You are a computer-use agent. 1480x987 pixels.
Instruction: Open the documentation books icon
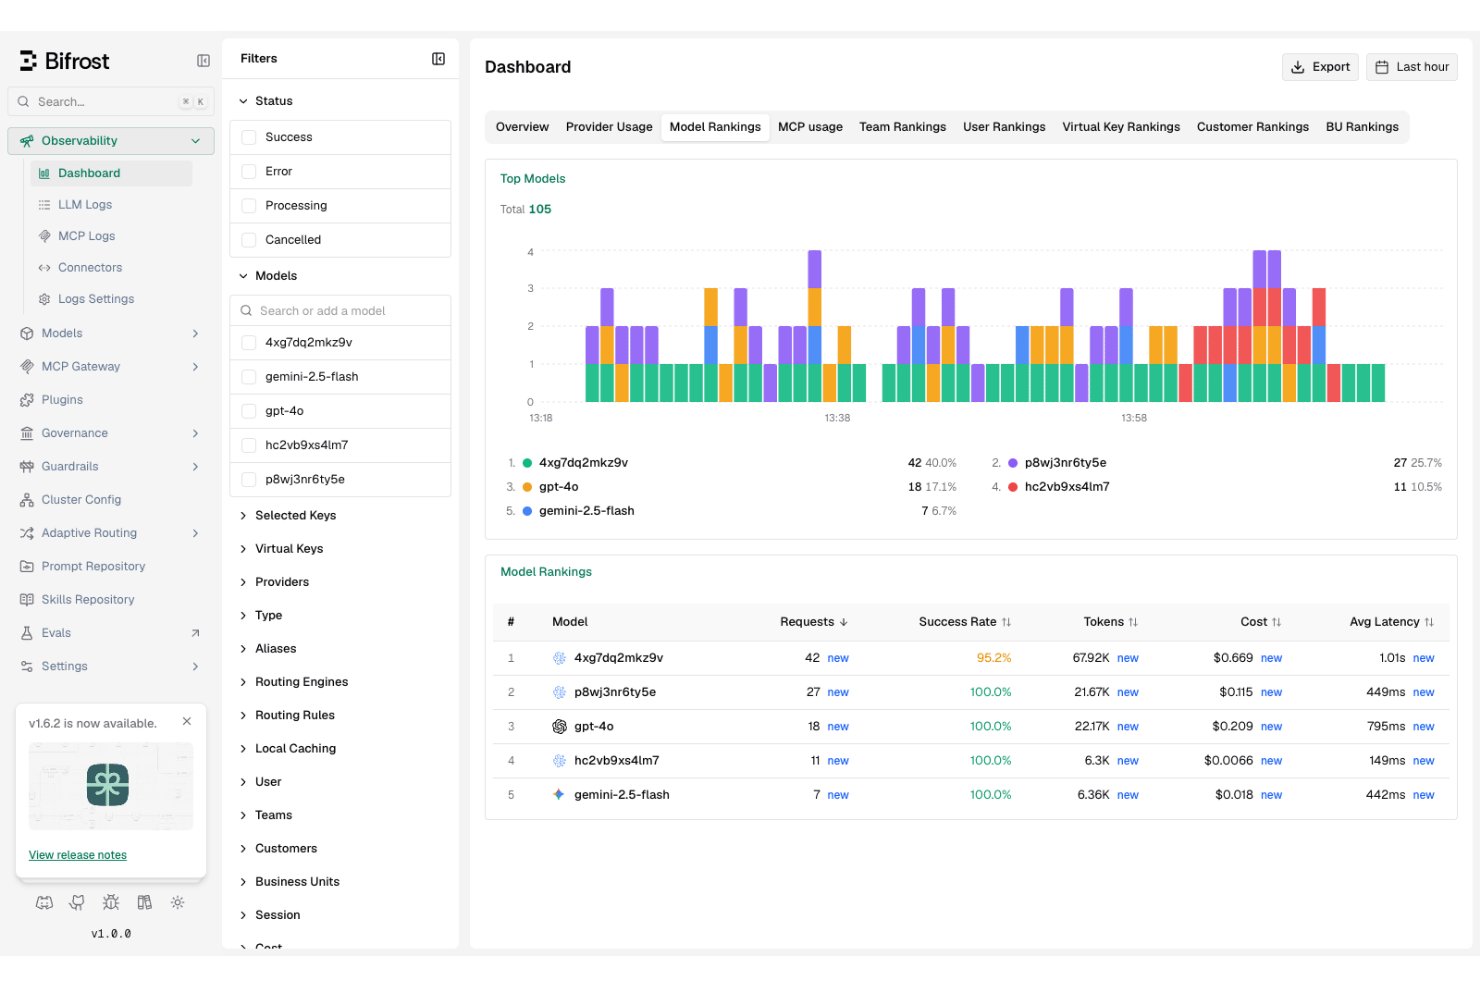145,902
